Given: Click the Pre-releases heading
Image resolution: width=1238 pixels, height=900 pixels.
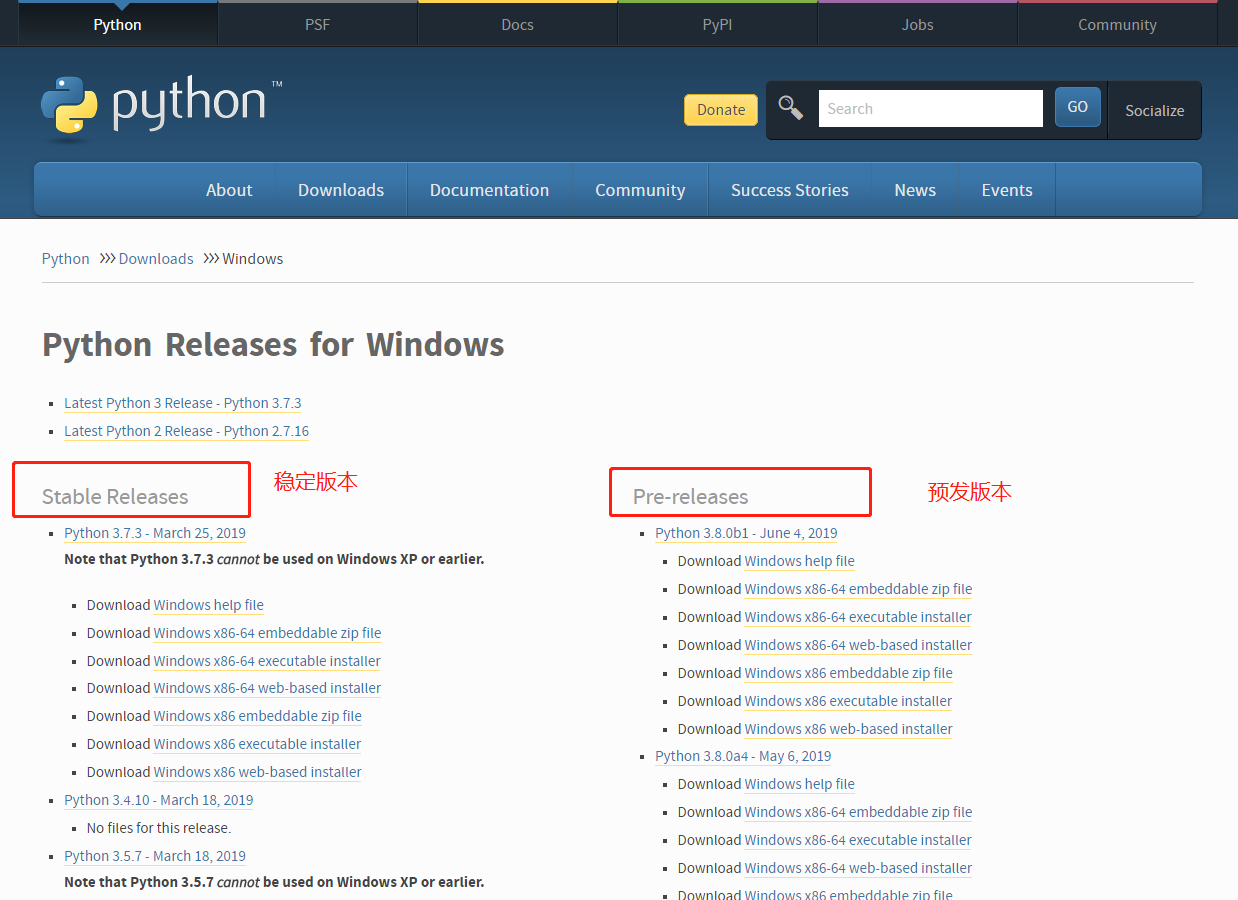Looking at the screenshot, I should pos(690,496).
